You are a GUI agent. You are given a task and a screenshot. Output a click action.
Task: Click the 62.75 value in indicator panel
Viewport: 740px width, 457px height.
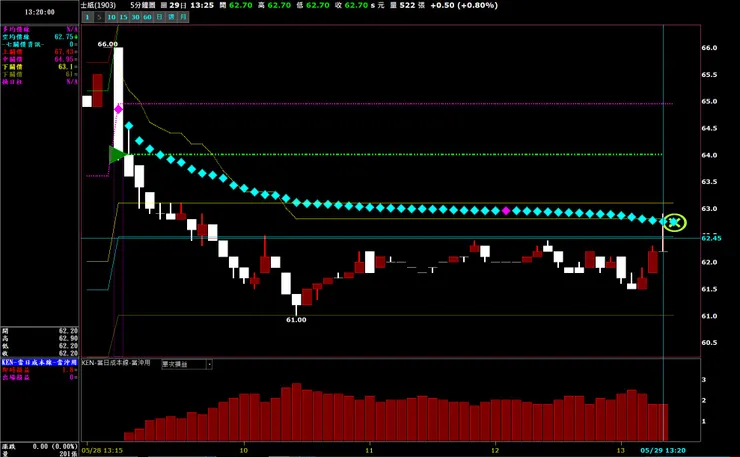tap(66, 36)
